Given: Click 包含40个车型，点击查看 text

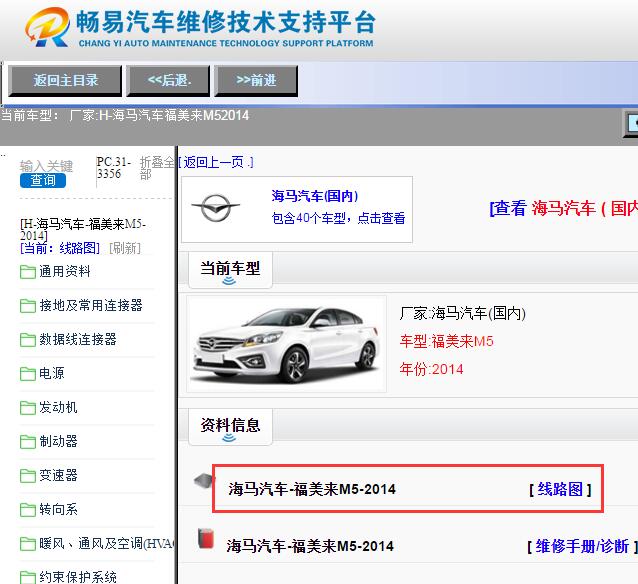Looking at the screenshot, I should (x=338, y=218).
